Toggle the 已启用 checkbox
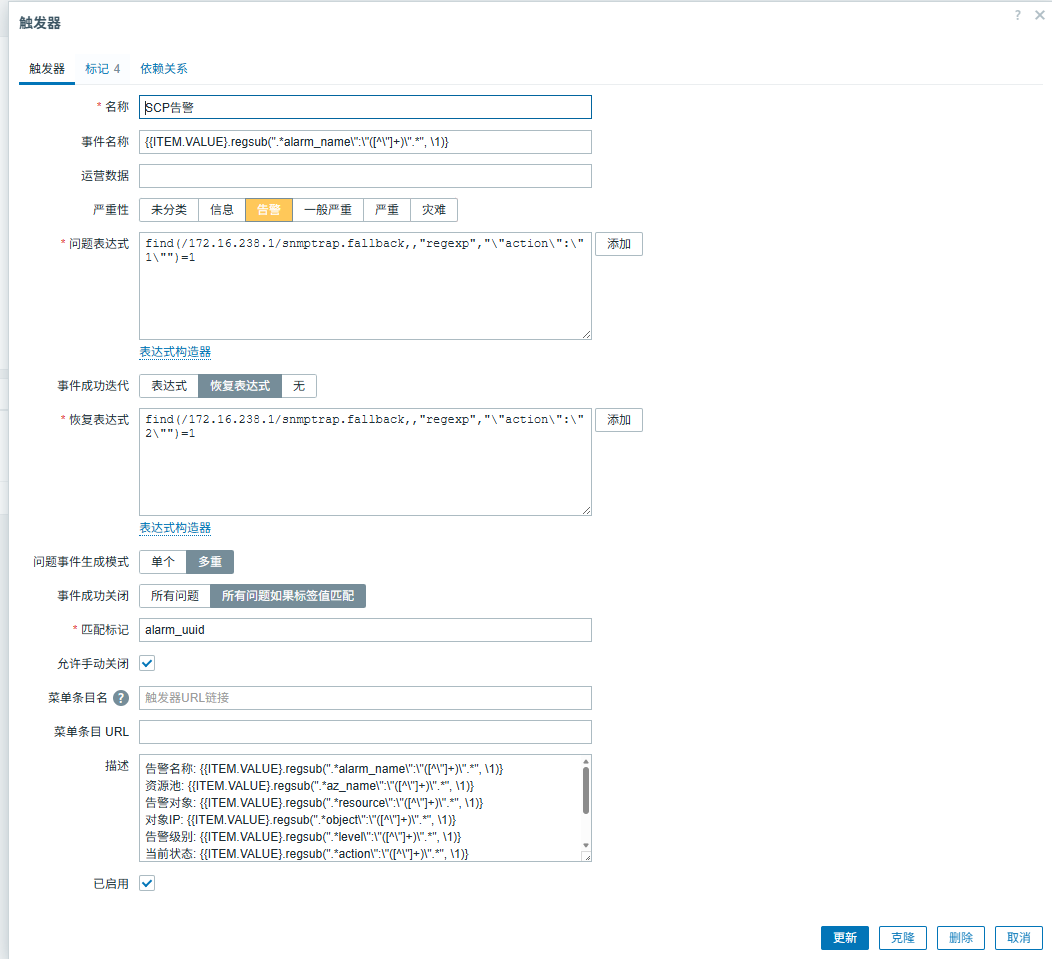1052x959 pixels. (147, 883)
